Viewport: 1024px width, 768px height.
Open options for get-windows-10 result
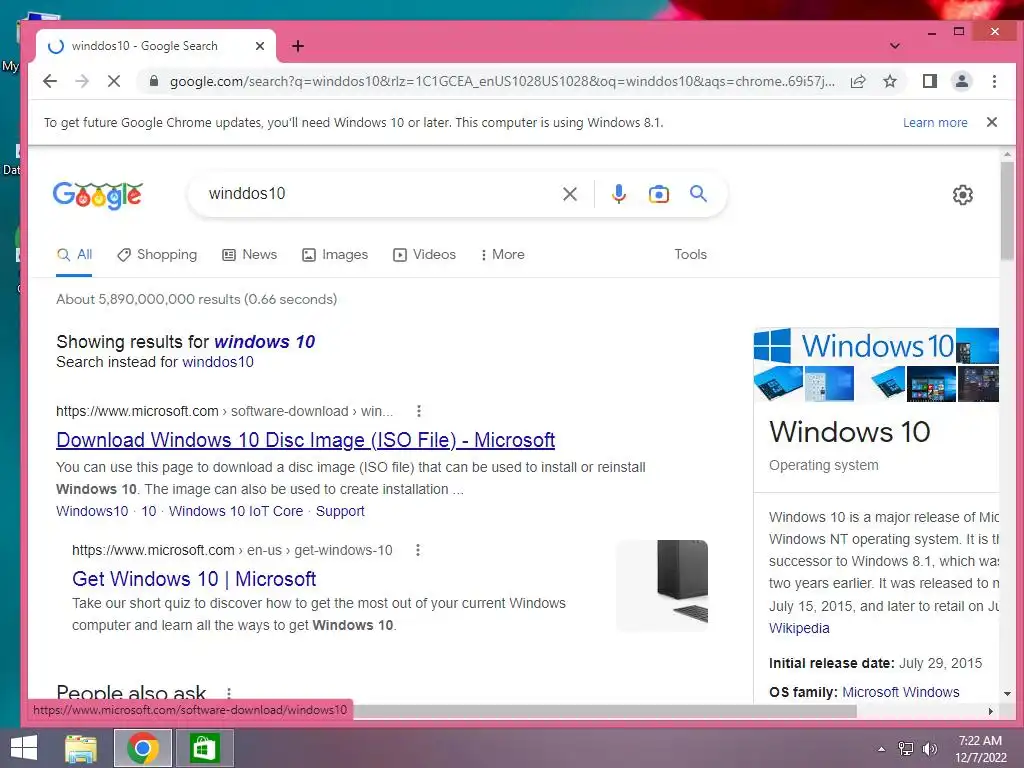pyautogui.click(x=418, y=550)
